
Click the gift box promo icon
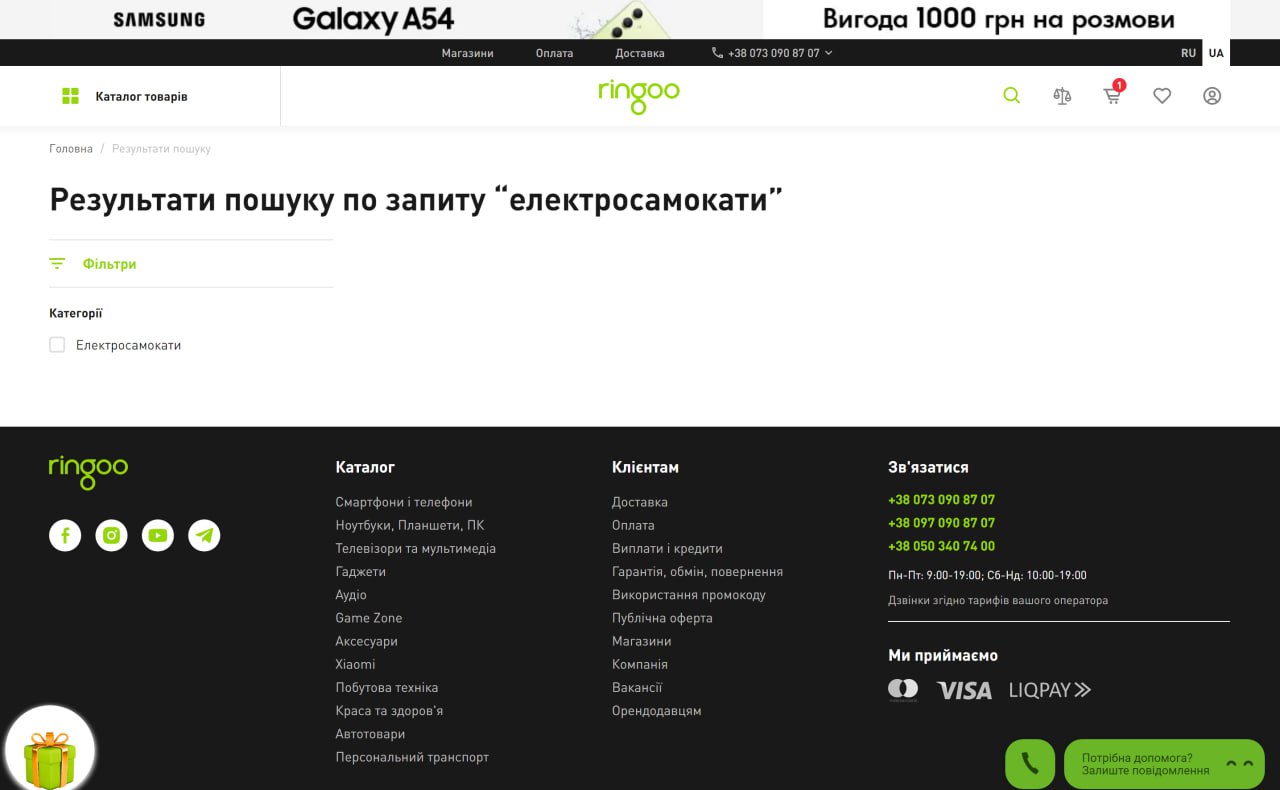(50, 754)
